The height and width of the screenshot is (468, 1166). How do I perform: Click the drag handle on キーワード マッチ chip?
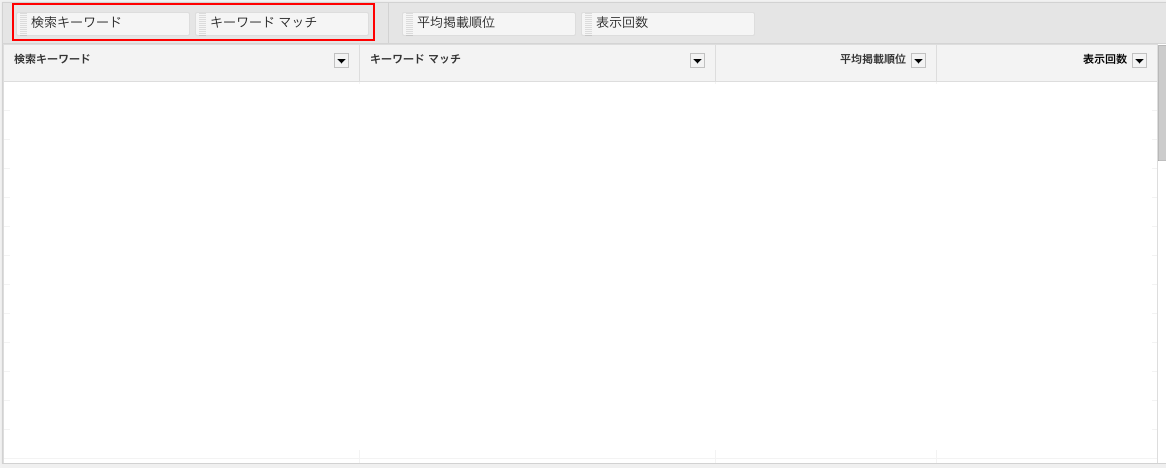click(x=202, y=24)
